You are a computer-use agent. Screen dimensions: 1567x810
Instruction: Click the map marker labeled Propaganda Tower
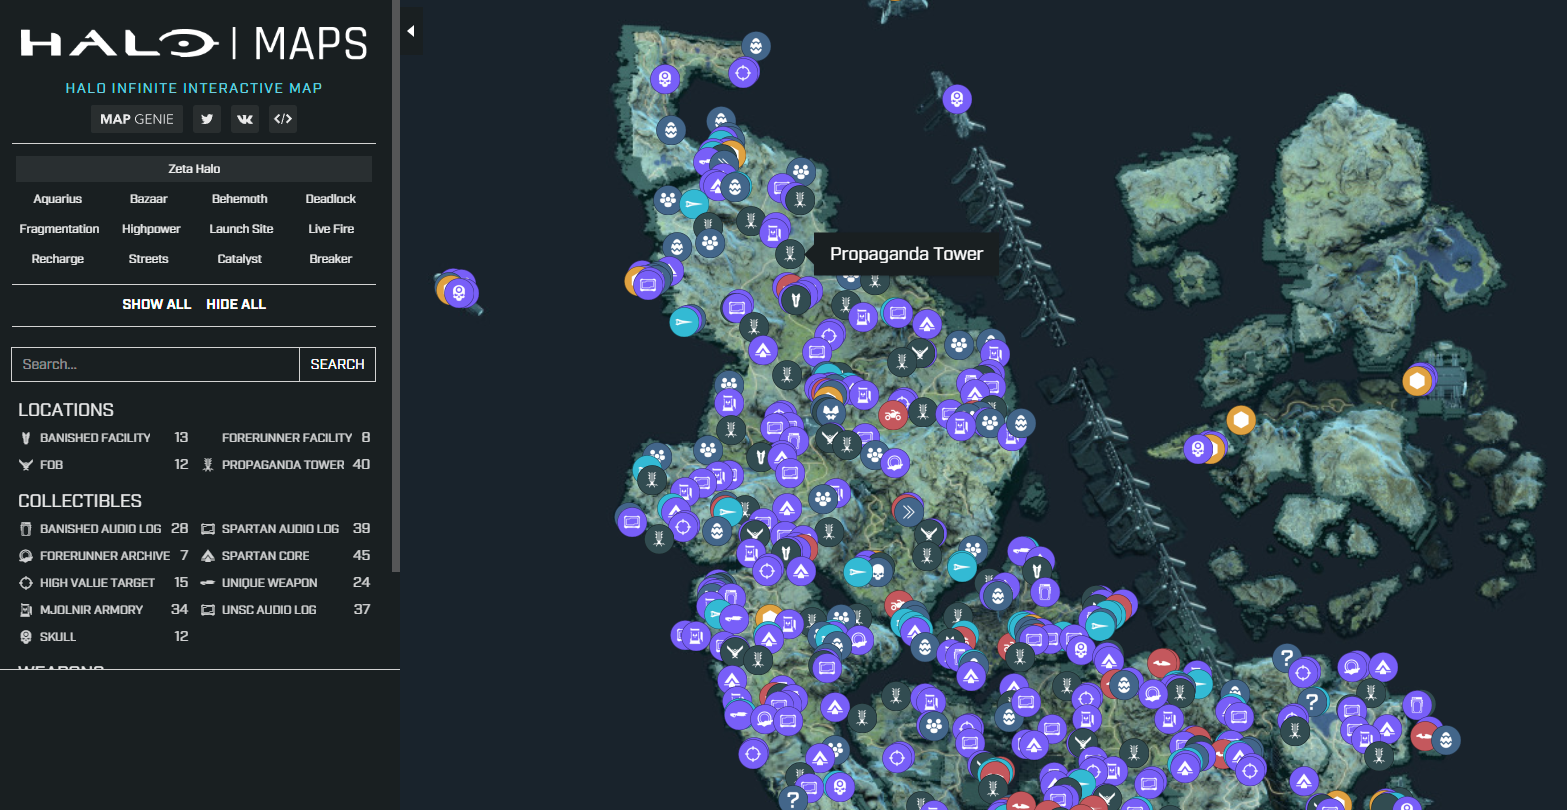point(790,254)
